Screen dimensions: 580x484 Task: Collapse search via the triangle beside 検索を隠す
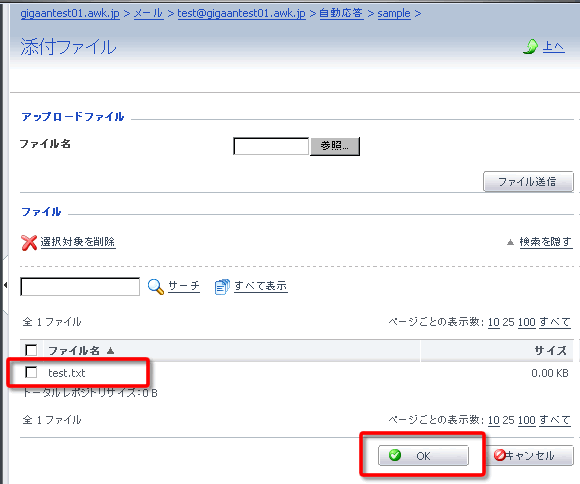[x=510, y=242]
